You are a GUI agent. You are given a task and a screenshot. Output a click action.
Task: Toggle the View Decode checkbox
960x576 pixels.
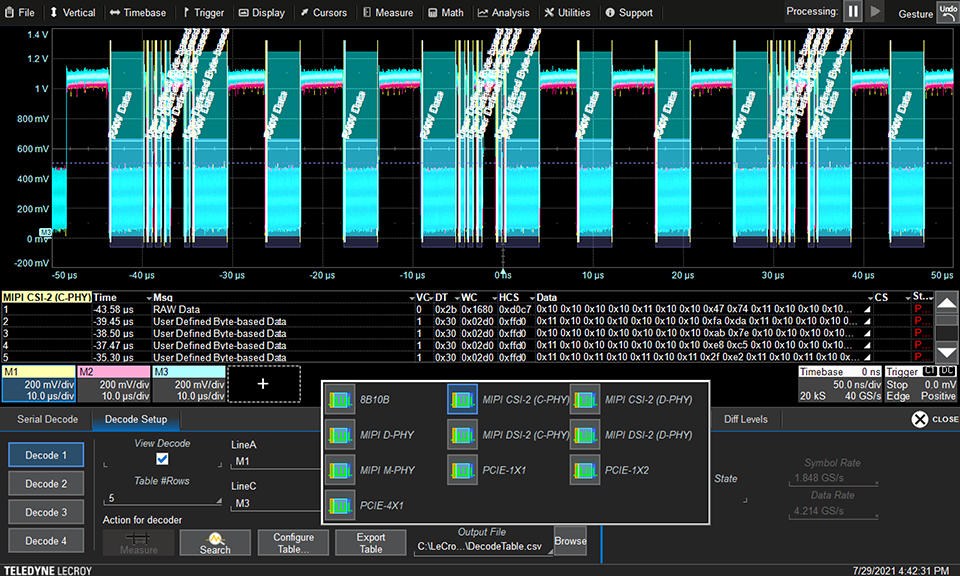162,458
